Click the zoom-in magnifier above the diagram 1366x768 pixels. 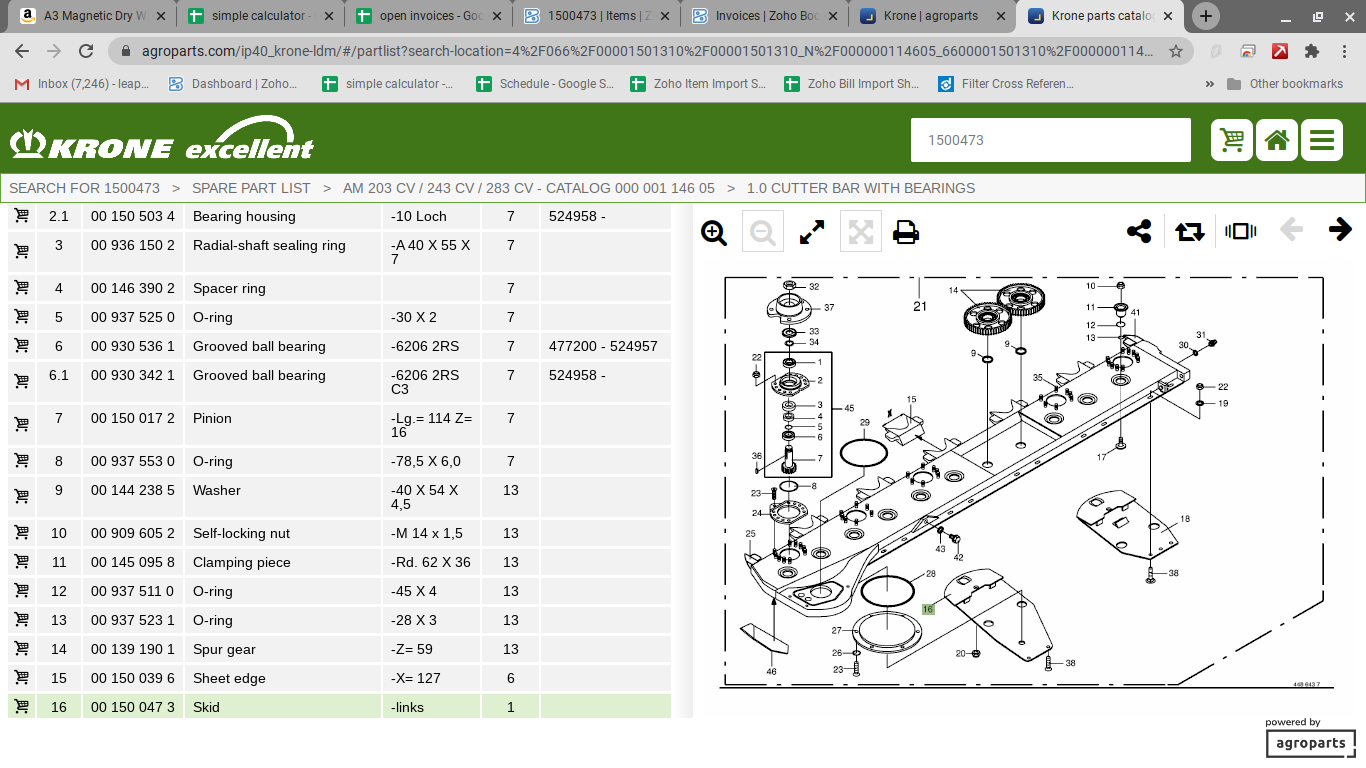coord(714,232)
